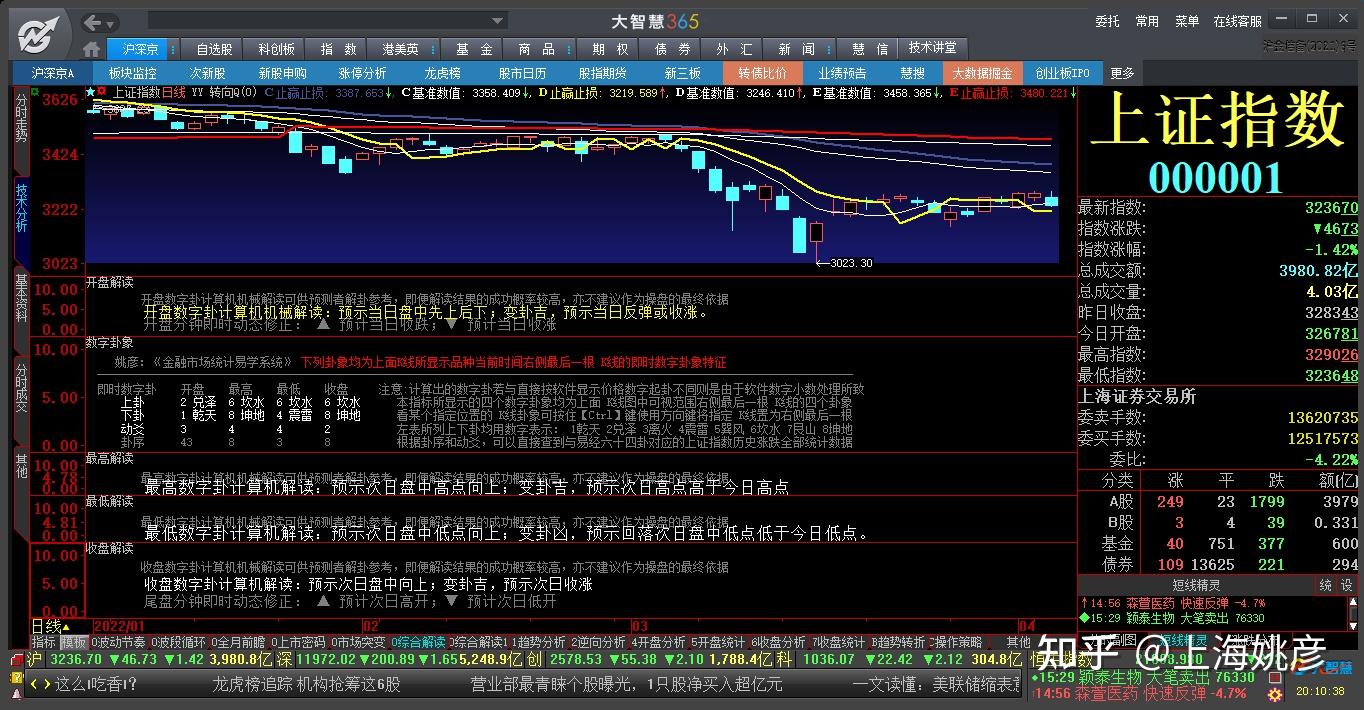
Task: Open 慧搜
Action: point(912,73)
